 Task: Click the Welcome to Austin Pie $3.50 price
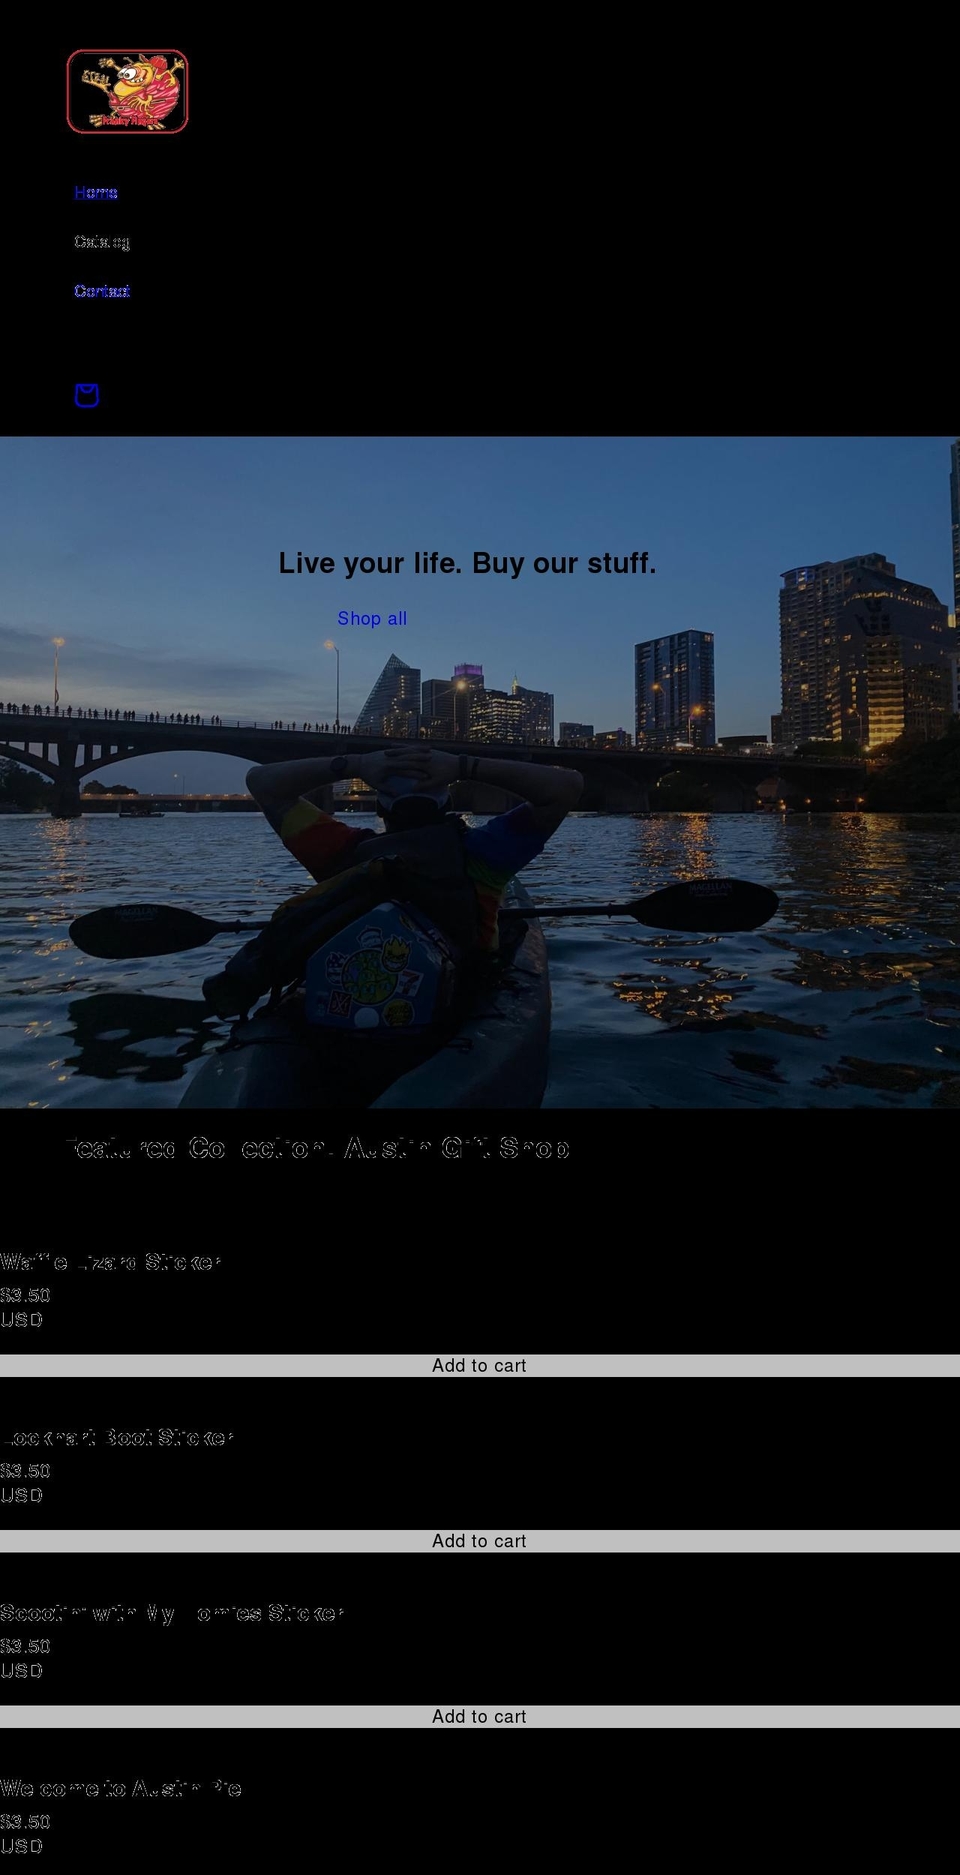25,1822
